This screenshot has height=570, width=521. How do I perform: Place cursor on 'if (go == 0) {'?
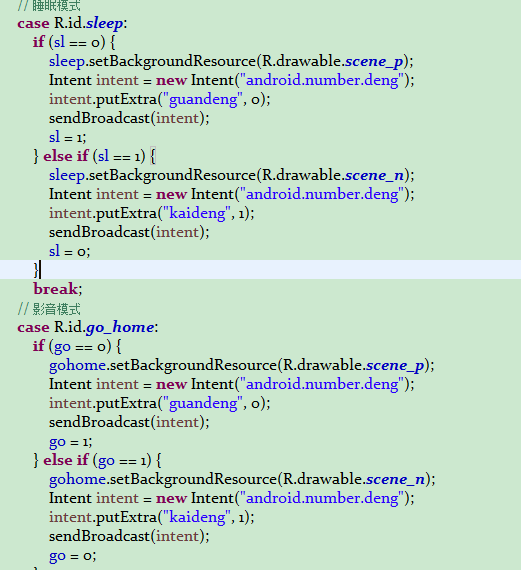(x=77, y=346)
